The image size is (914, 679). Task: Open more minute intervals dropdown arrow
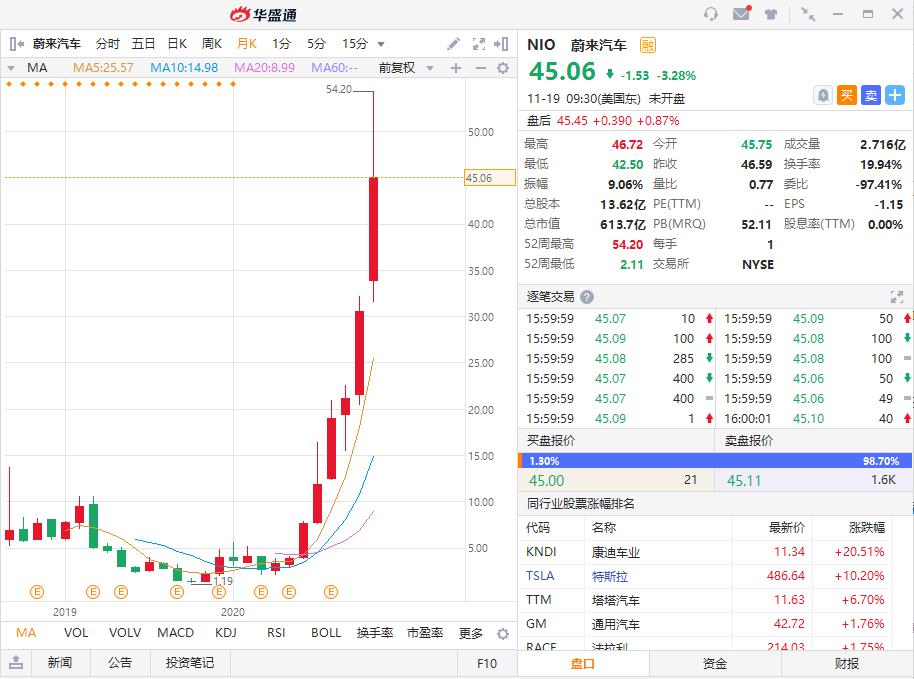[x=381, y=44]
